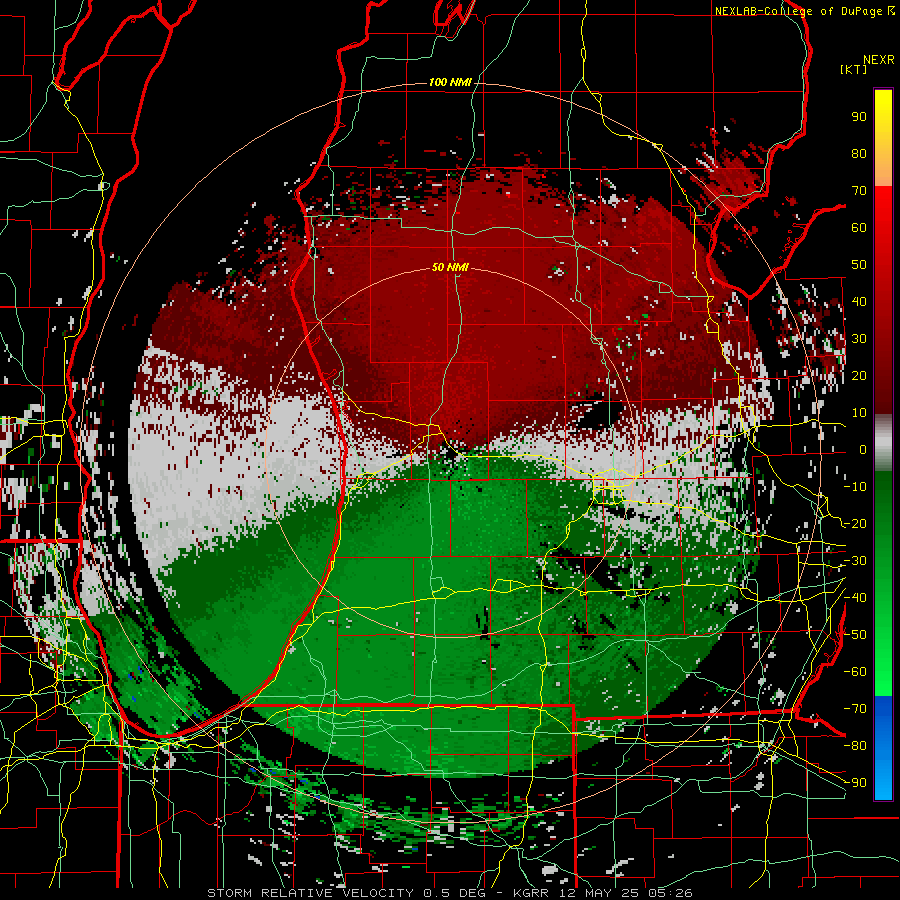Select the -60 value on the velocity scale
This screenshot has height=900, width=900.
pos(855,672)
